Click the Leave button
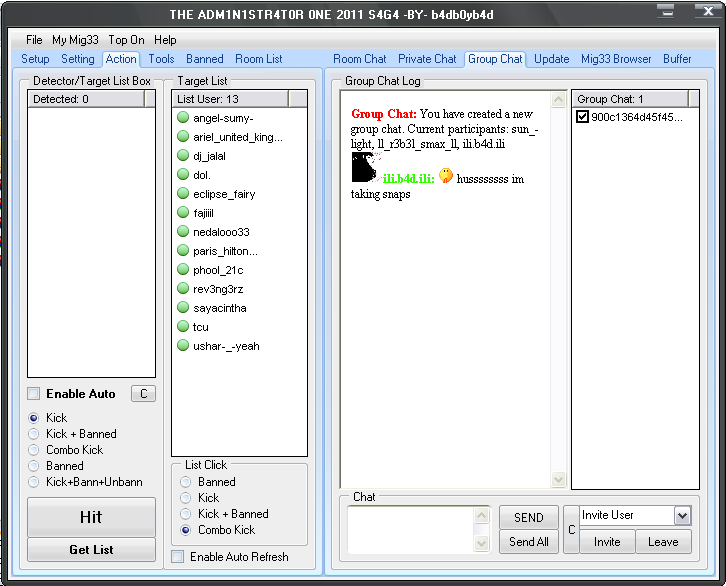The width and height of the screenshot is (726, 586). tap(663, 542)
